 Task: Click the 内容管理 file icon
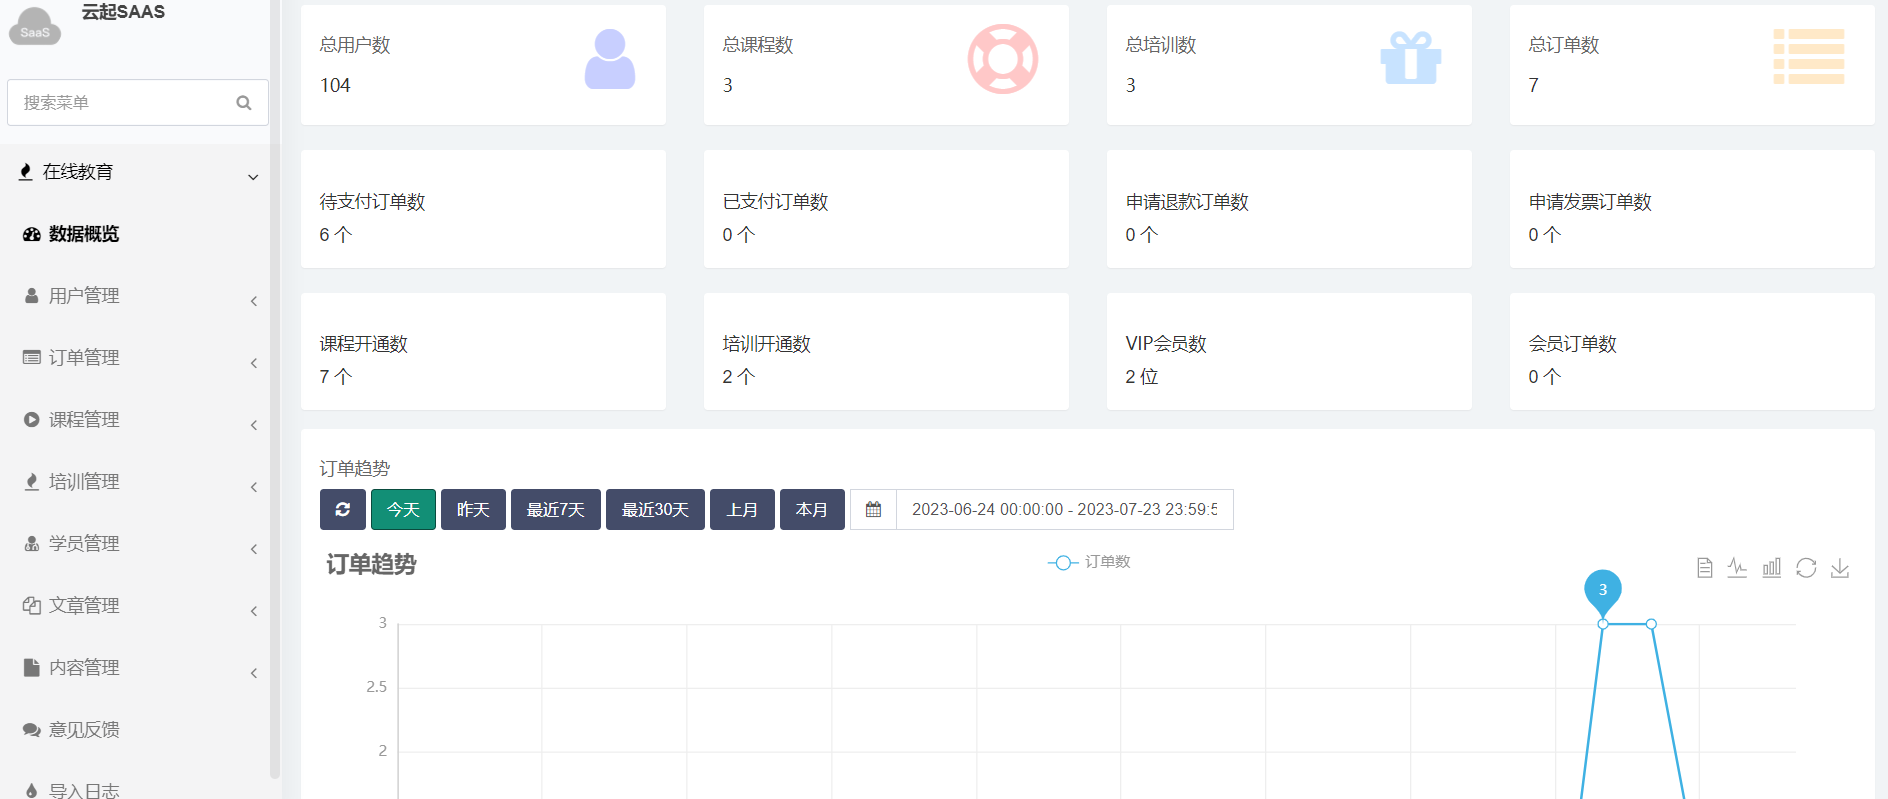pyautogui.click(x=32, y=667)
